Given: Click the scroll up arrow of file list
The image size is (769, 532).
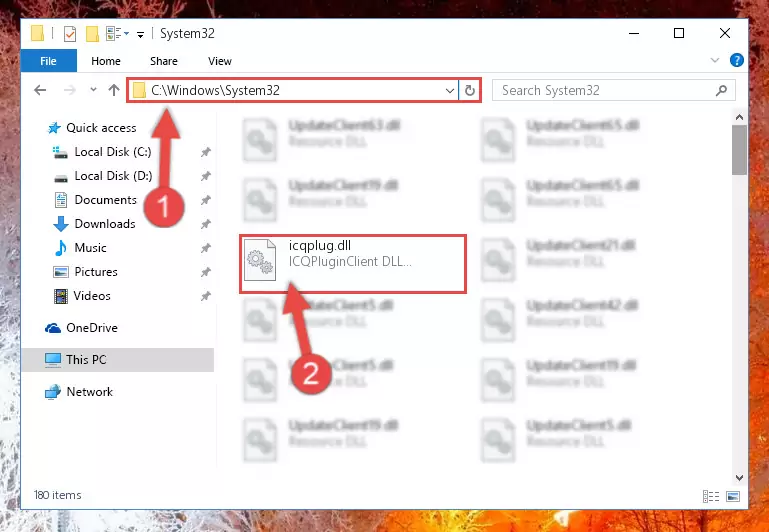Looking at the screenshot, I should 740,117.
